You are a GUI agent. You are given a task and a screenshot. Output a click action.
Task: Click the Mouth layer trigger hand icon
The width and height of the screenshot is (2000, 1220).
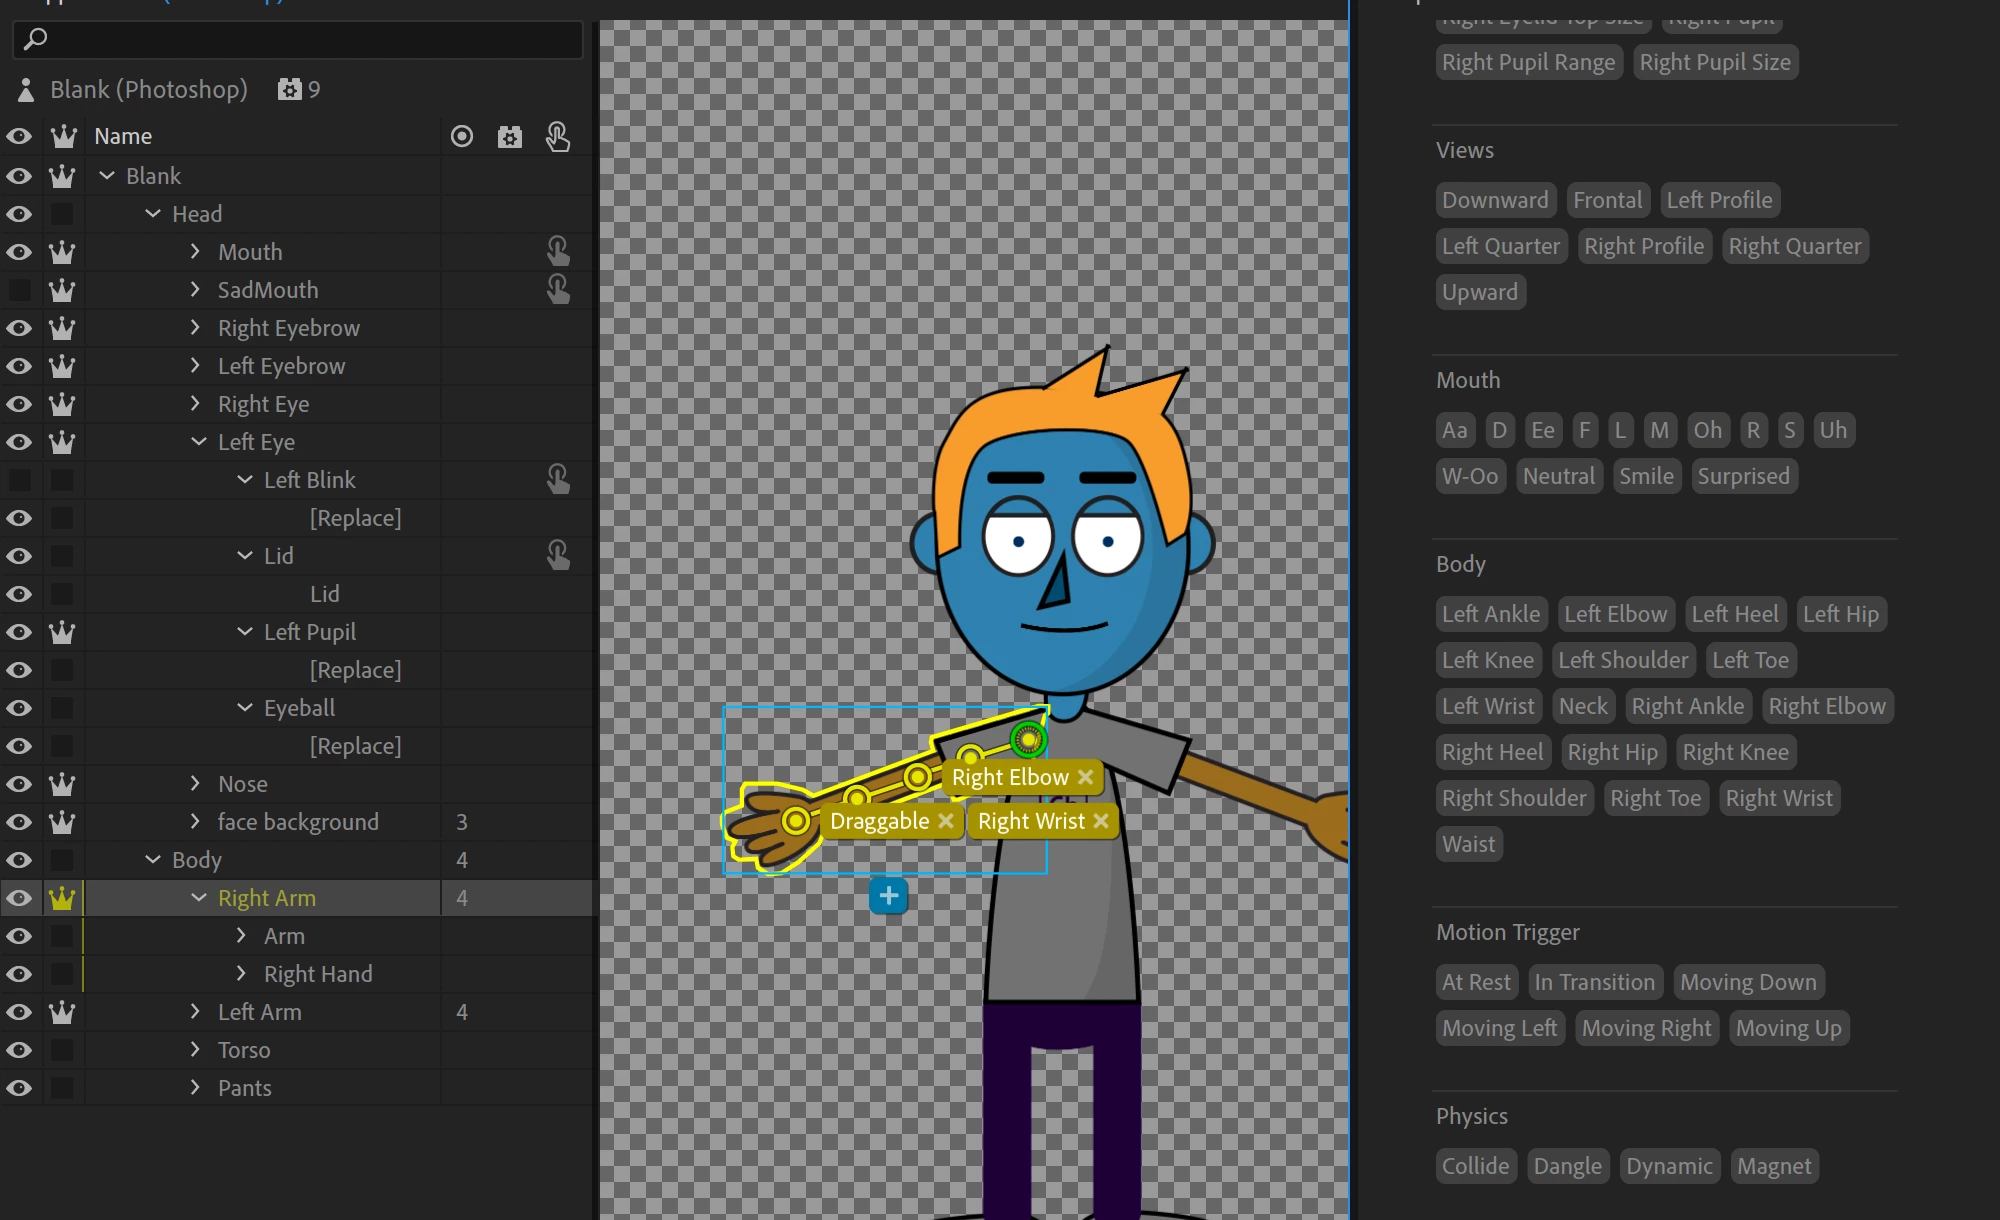click(x=558, y=251)
